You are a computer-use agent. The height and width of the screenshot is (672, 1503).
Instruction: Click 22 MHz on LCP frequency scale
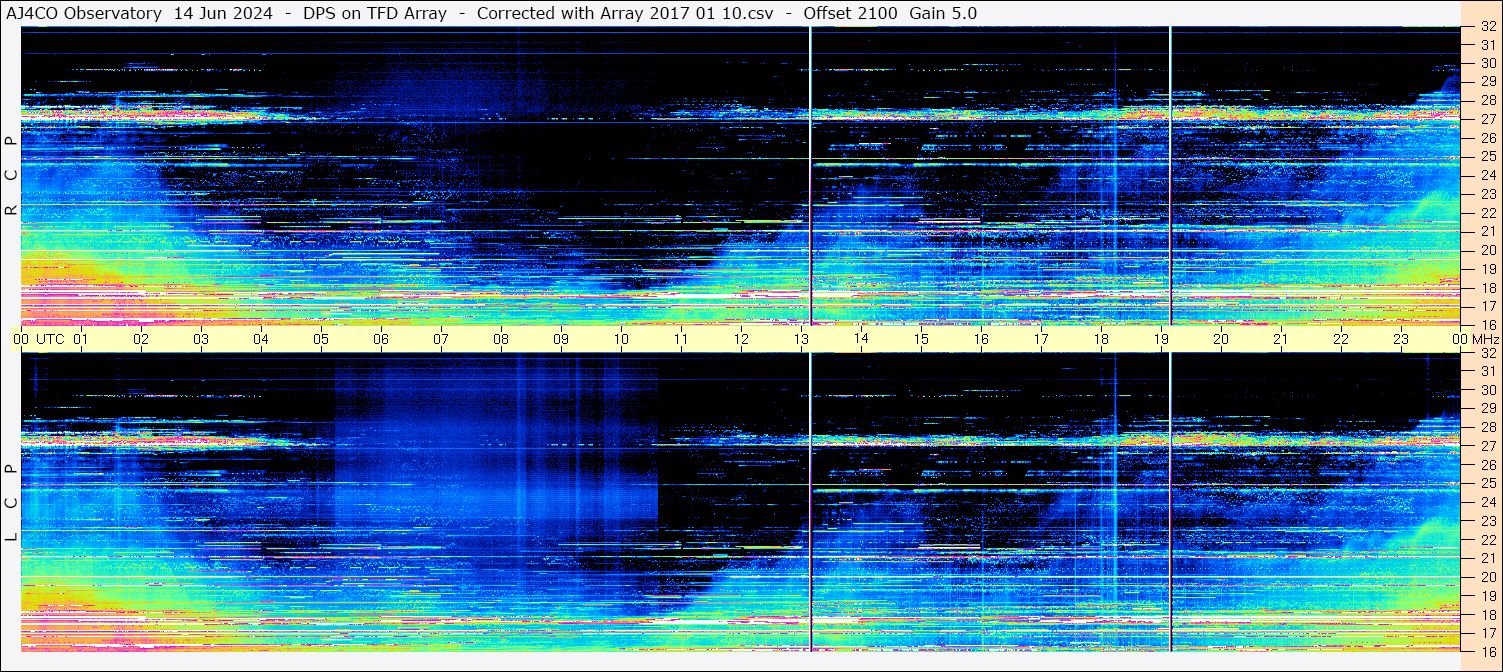coord(1487,540)
